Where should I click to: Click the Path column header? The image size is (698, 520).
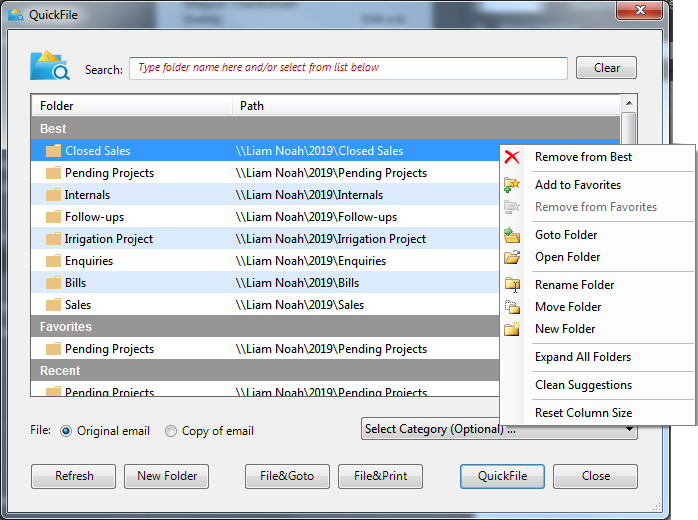[x=426, y=106]
